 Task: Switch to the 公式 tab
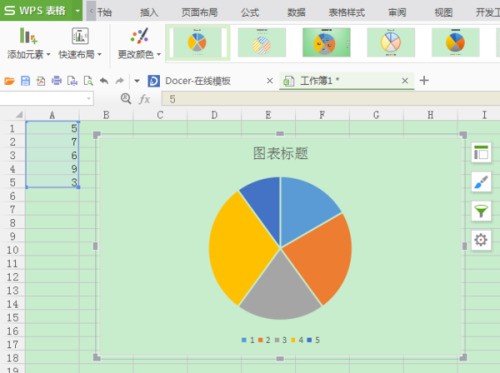(x=250, y=13)
